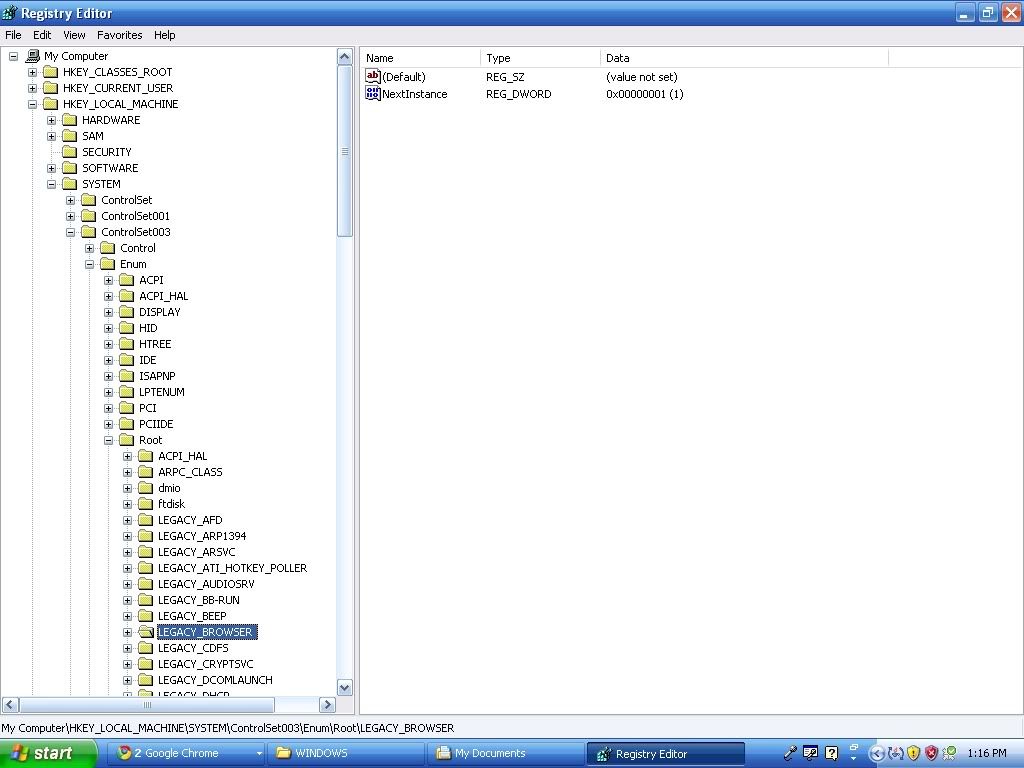Click the HARDWARE key folder icon
The height and width of the screenshot is (768, 1024).
pyautogui.click(x=70, y=120)
